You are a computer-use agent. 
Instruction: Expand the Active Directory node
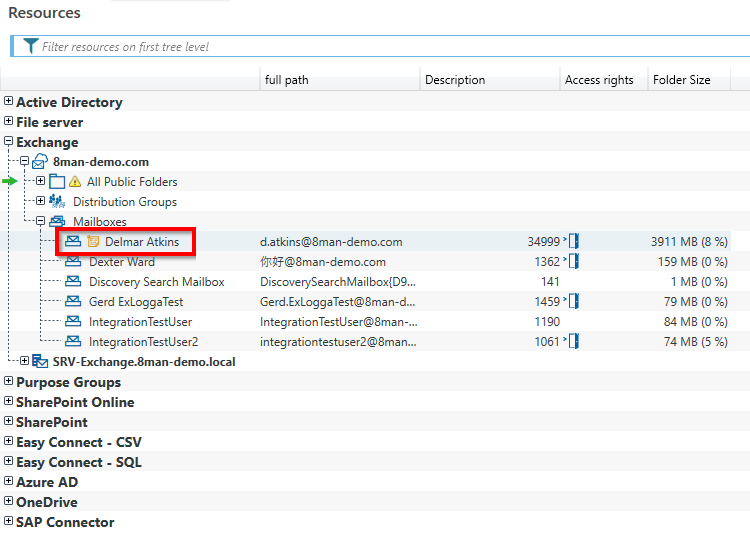pyautogui.click(x=9, y=102)
